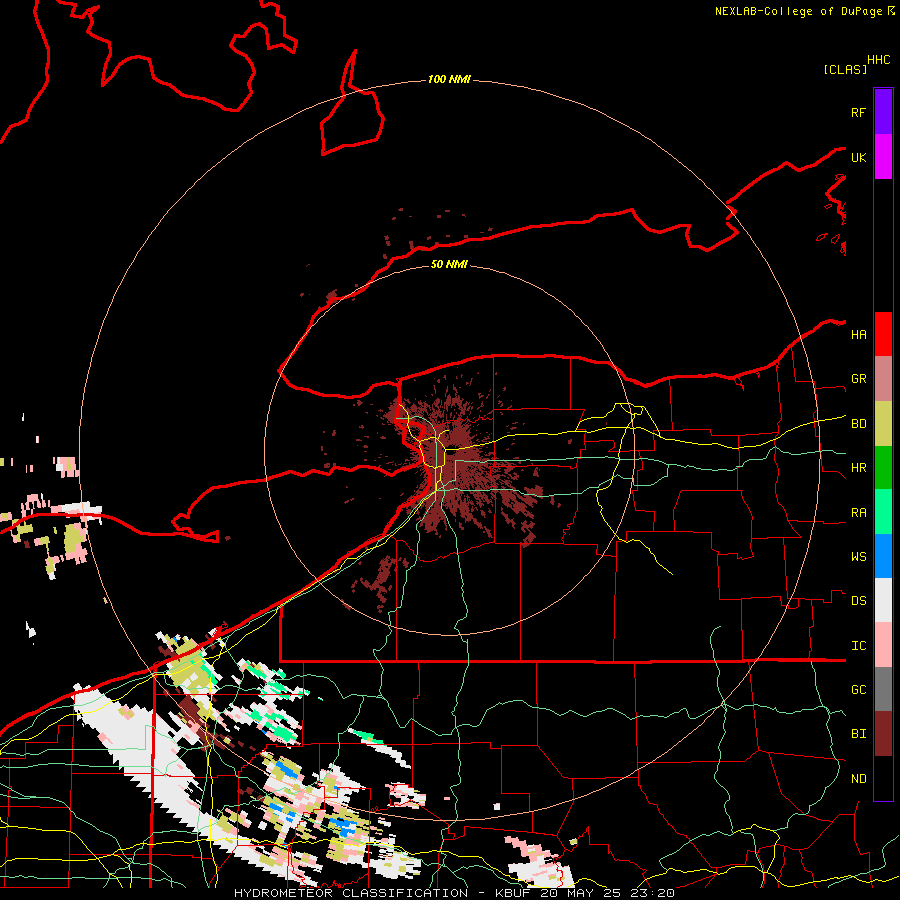Click the 100 NMI range ring label

(x=449, y=79)
